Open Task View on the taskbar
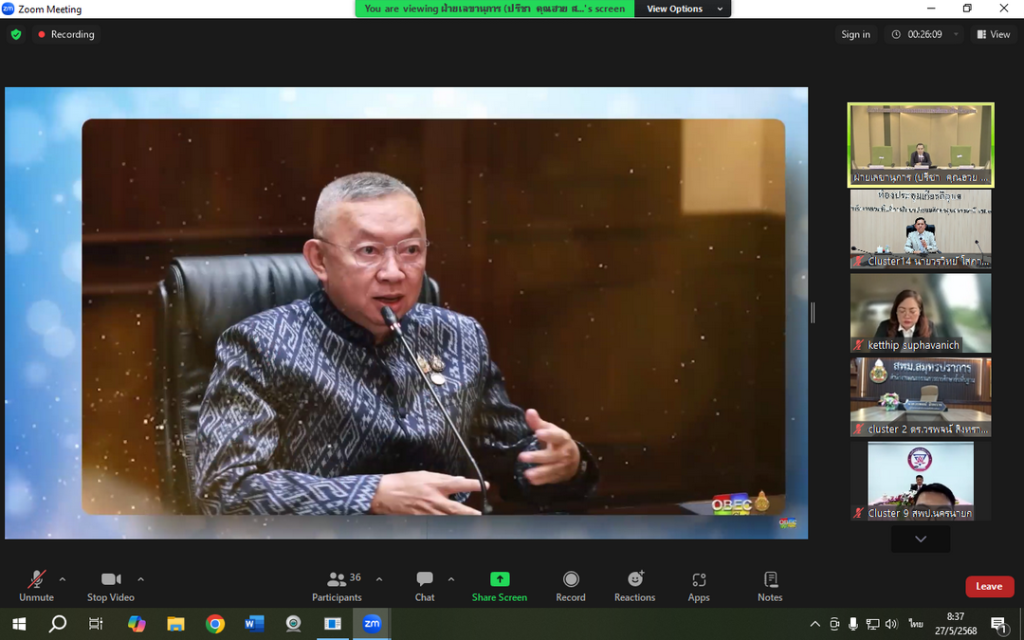Screen dimensions: 1024x640 pos(96,624)
